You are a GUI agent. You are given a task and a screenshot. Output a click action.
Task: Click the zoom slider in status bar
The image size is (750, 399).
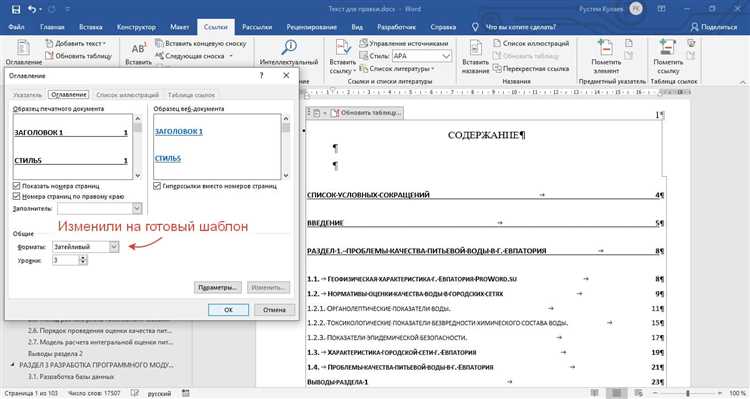[687, 393]
